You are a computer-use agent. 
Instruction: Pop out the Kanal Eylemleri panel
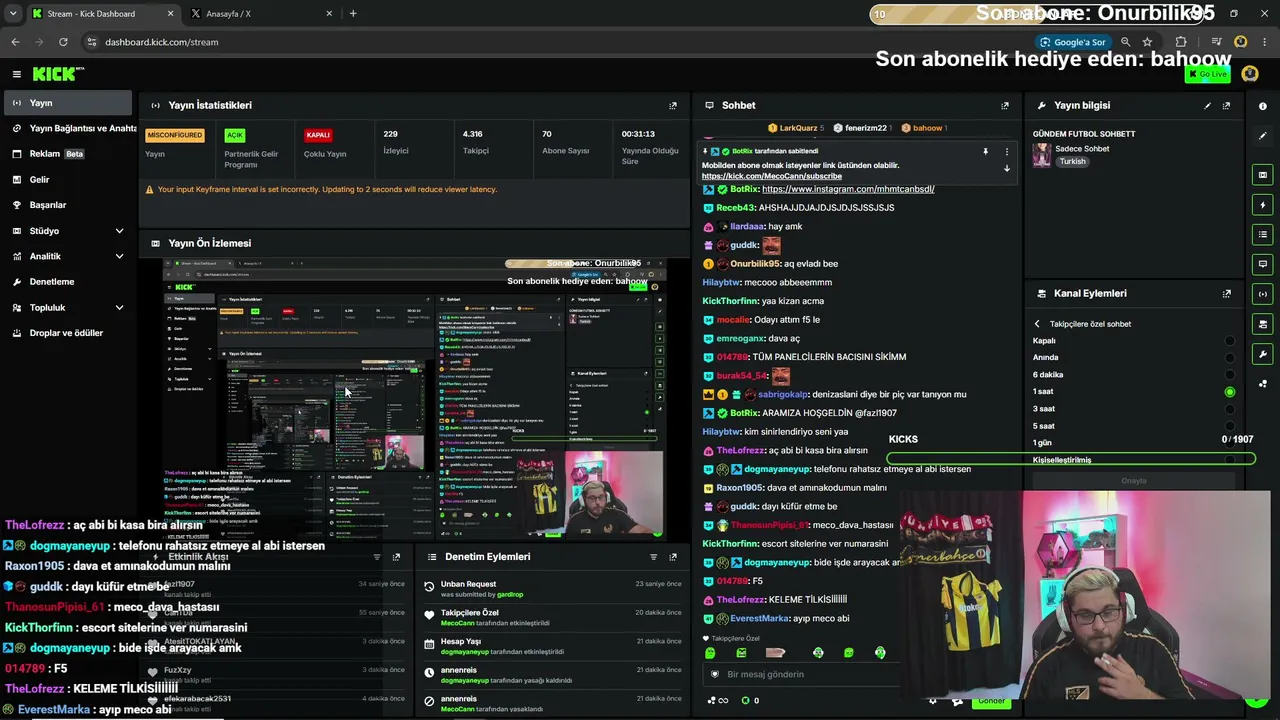[x=1226, y=294]
